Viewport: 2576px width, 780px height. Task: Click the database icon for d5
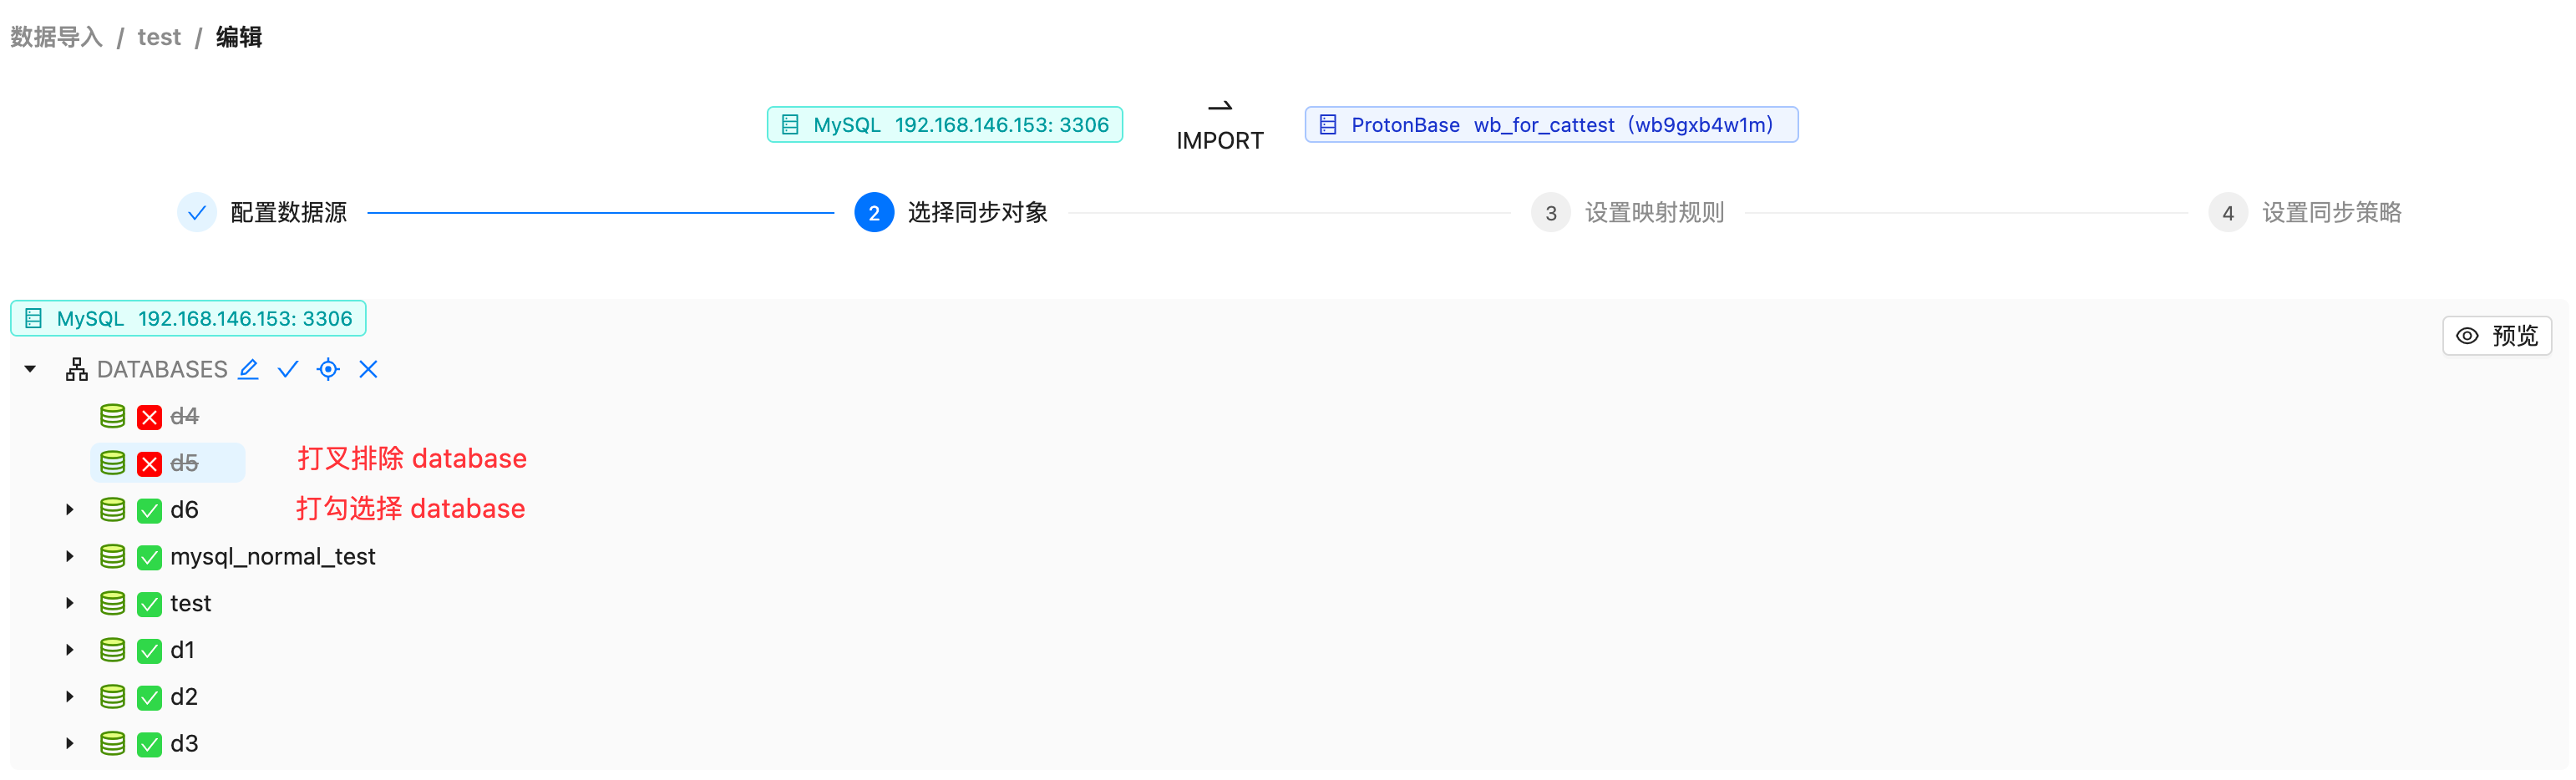click(113, 463)
